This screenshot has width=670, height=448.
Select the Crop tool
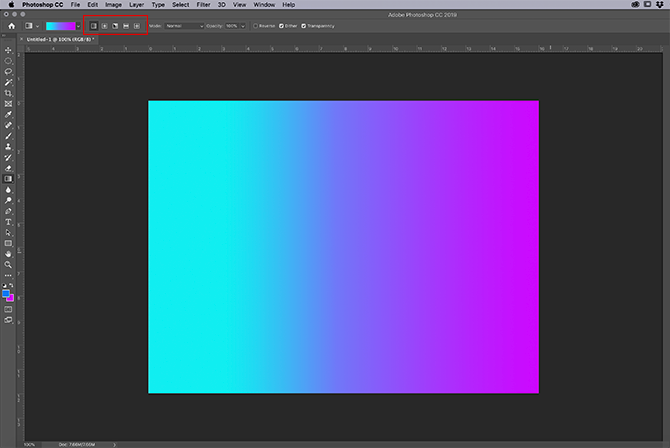pyautogui.click(x=9, y=93)
